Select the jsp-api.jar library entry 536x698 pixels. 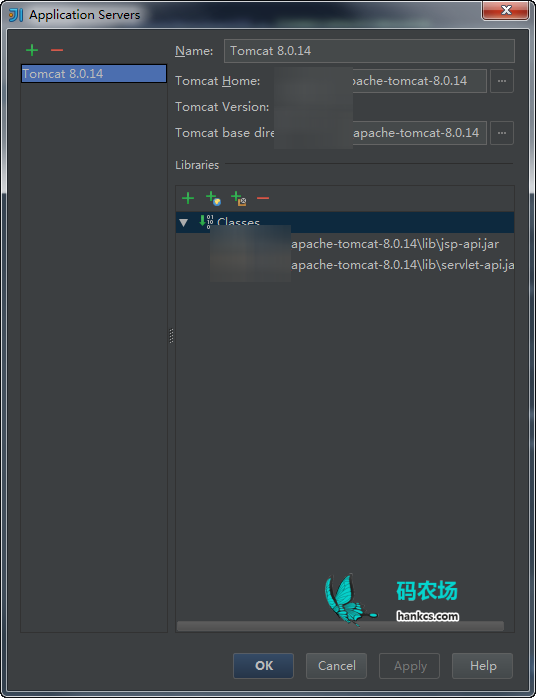[361, 244]
